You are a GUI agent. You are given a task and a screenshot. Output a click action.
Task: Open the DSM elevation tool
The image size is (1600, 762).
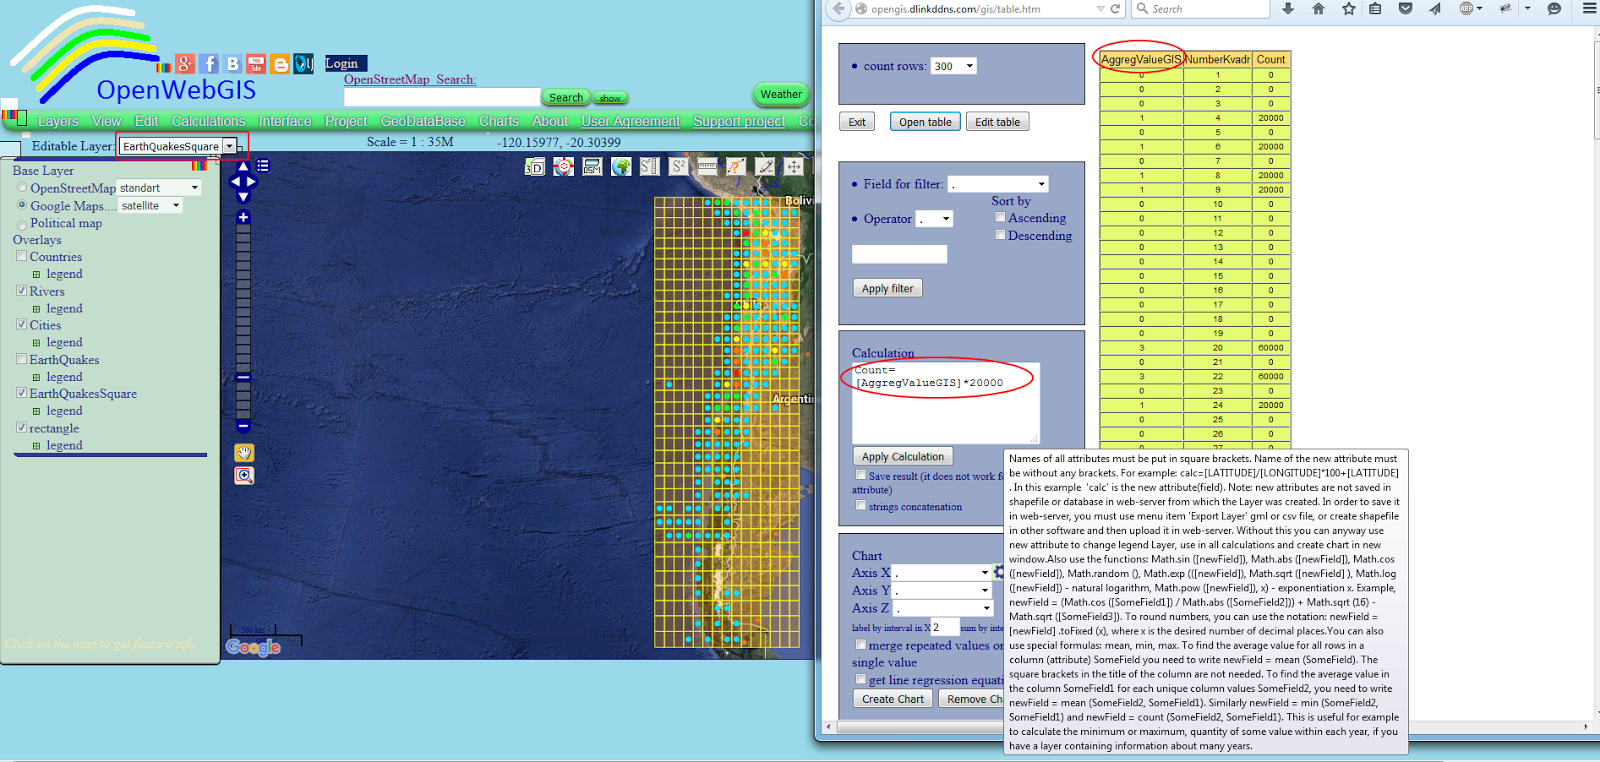click(592, 167)
